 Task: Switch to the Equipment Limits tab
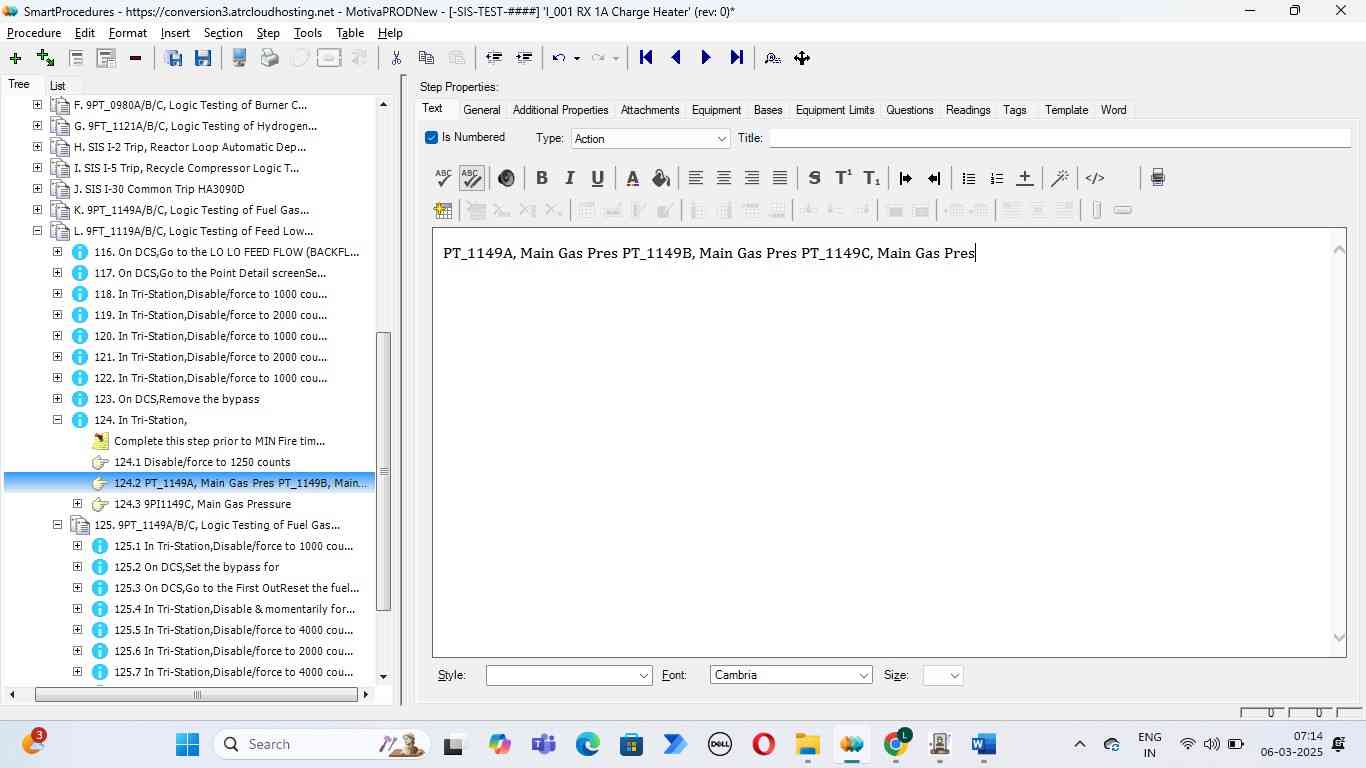(834, 110)
